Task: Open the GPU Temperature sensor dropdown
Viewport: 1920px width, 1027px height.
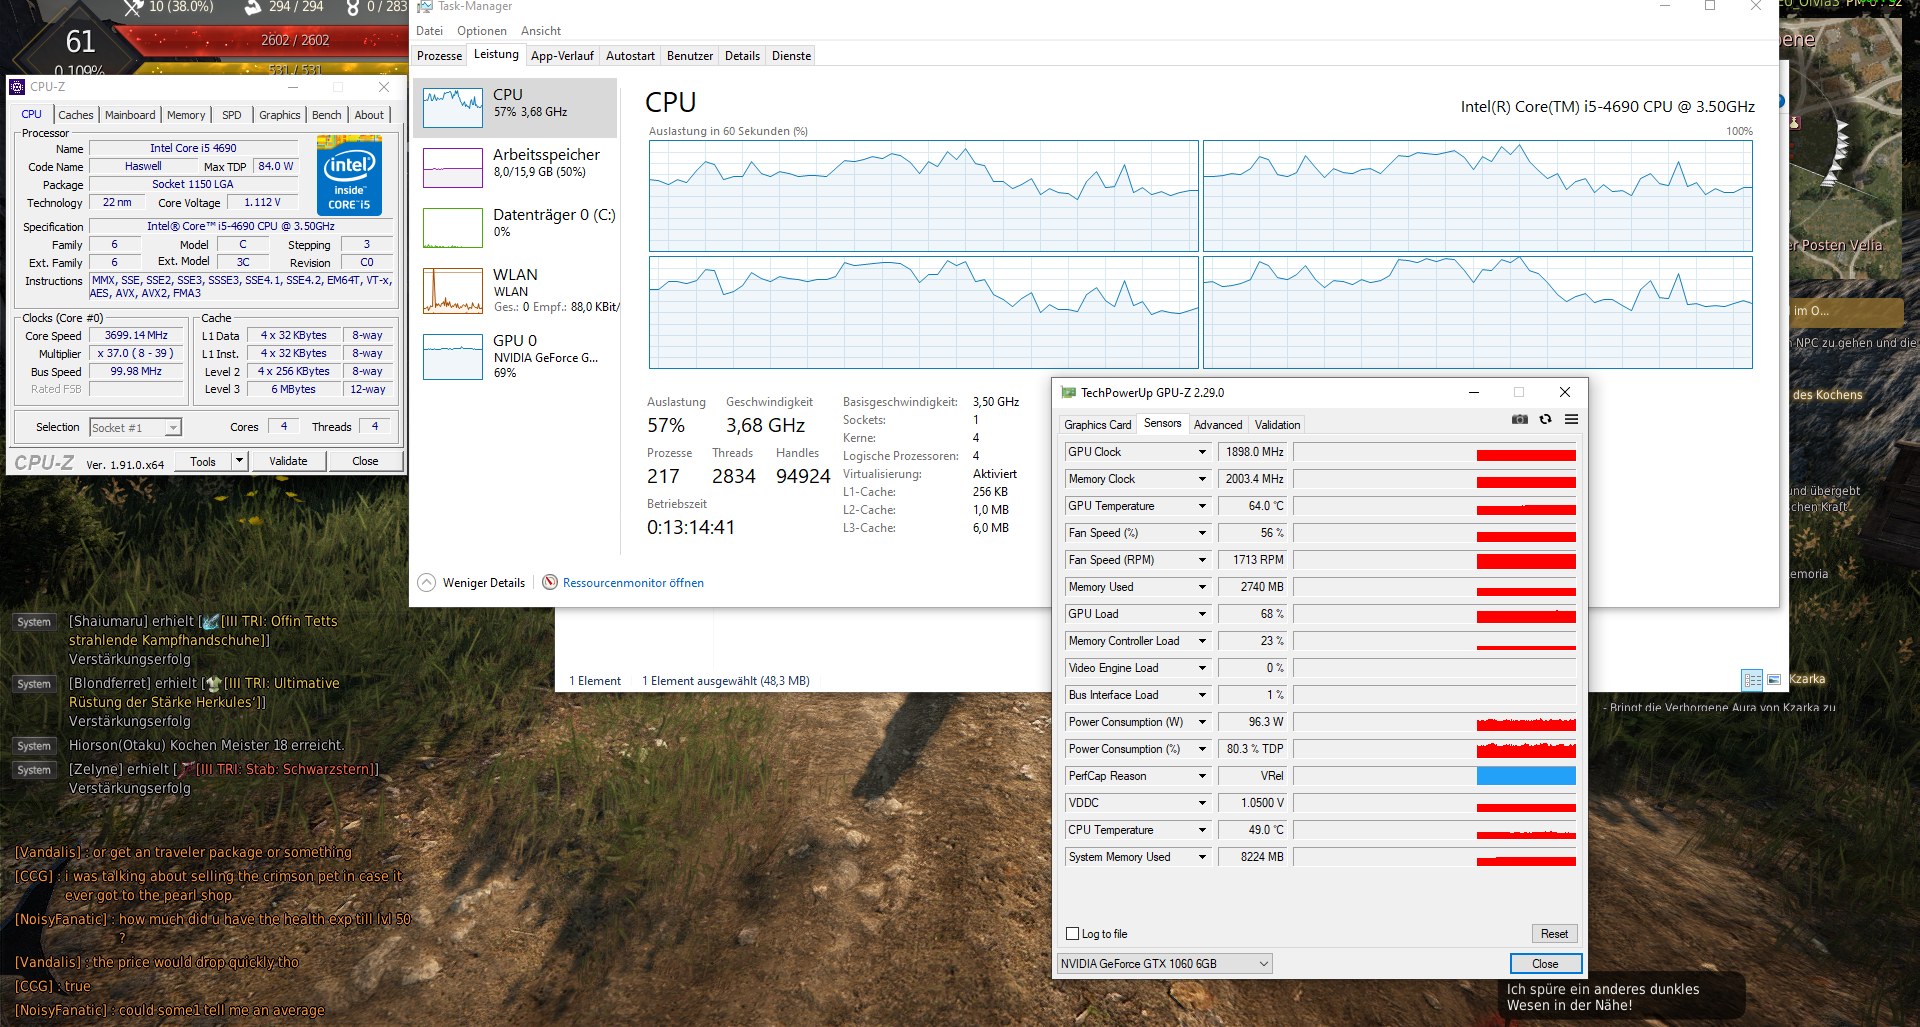Action: pyautogui.click(x=1202, y=506)
